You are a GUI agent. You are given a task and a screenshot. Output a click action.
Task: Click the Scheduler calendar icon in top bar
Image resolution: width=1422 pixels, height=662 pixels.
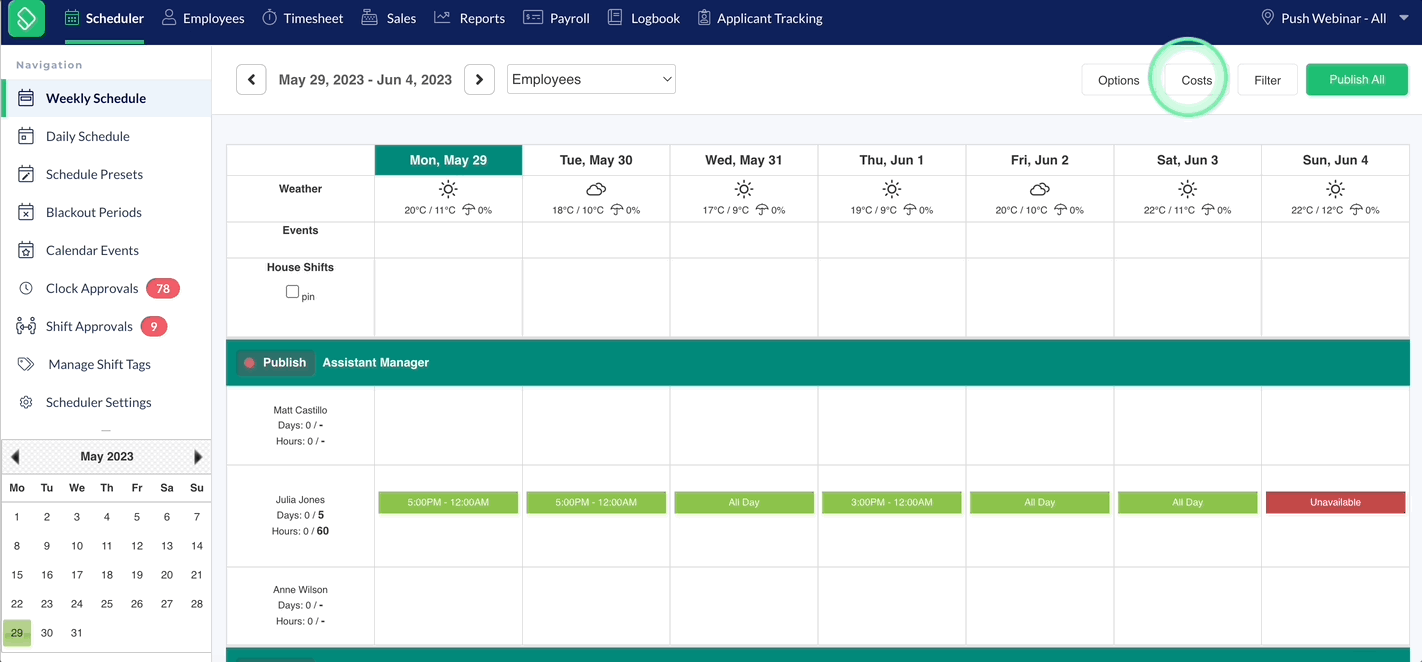(72, 18)
